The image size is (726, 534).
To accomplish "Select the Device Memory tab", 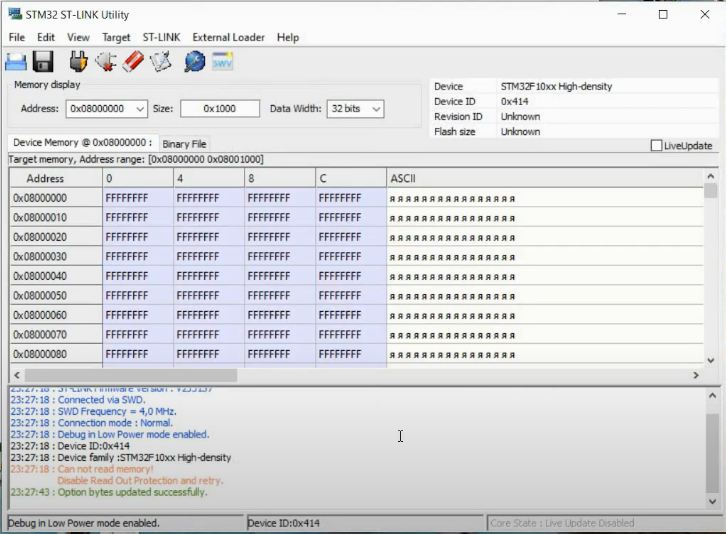I will [82, 143].
